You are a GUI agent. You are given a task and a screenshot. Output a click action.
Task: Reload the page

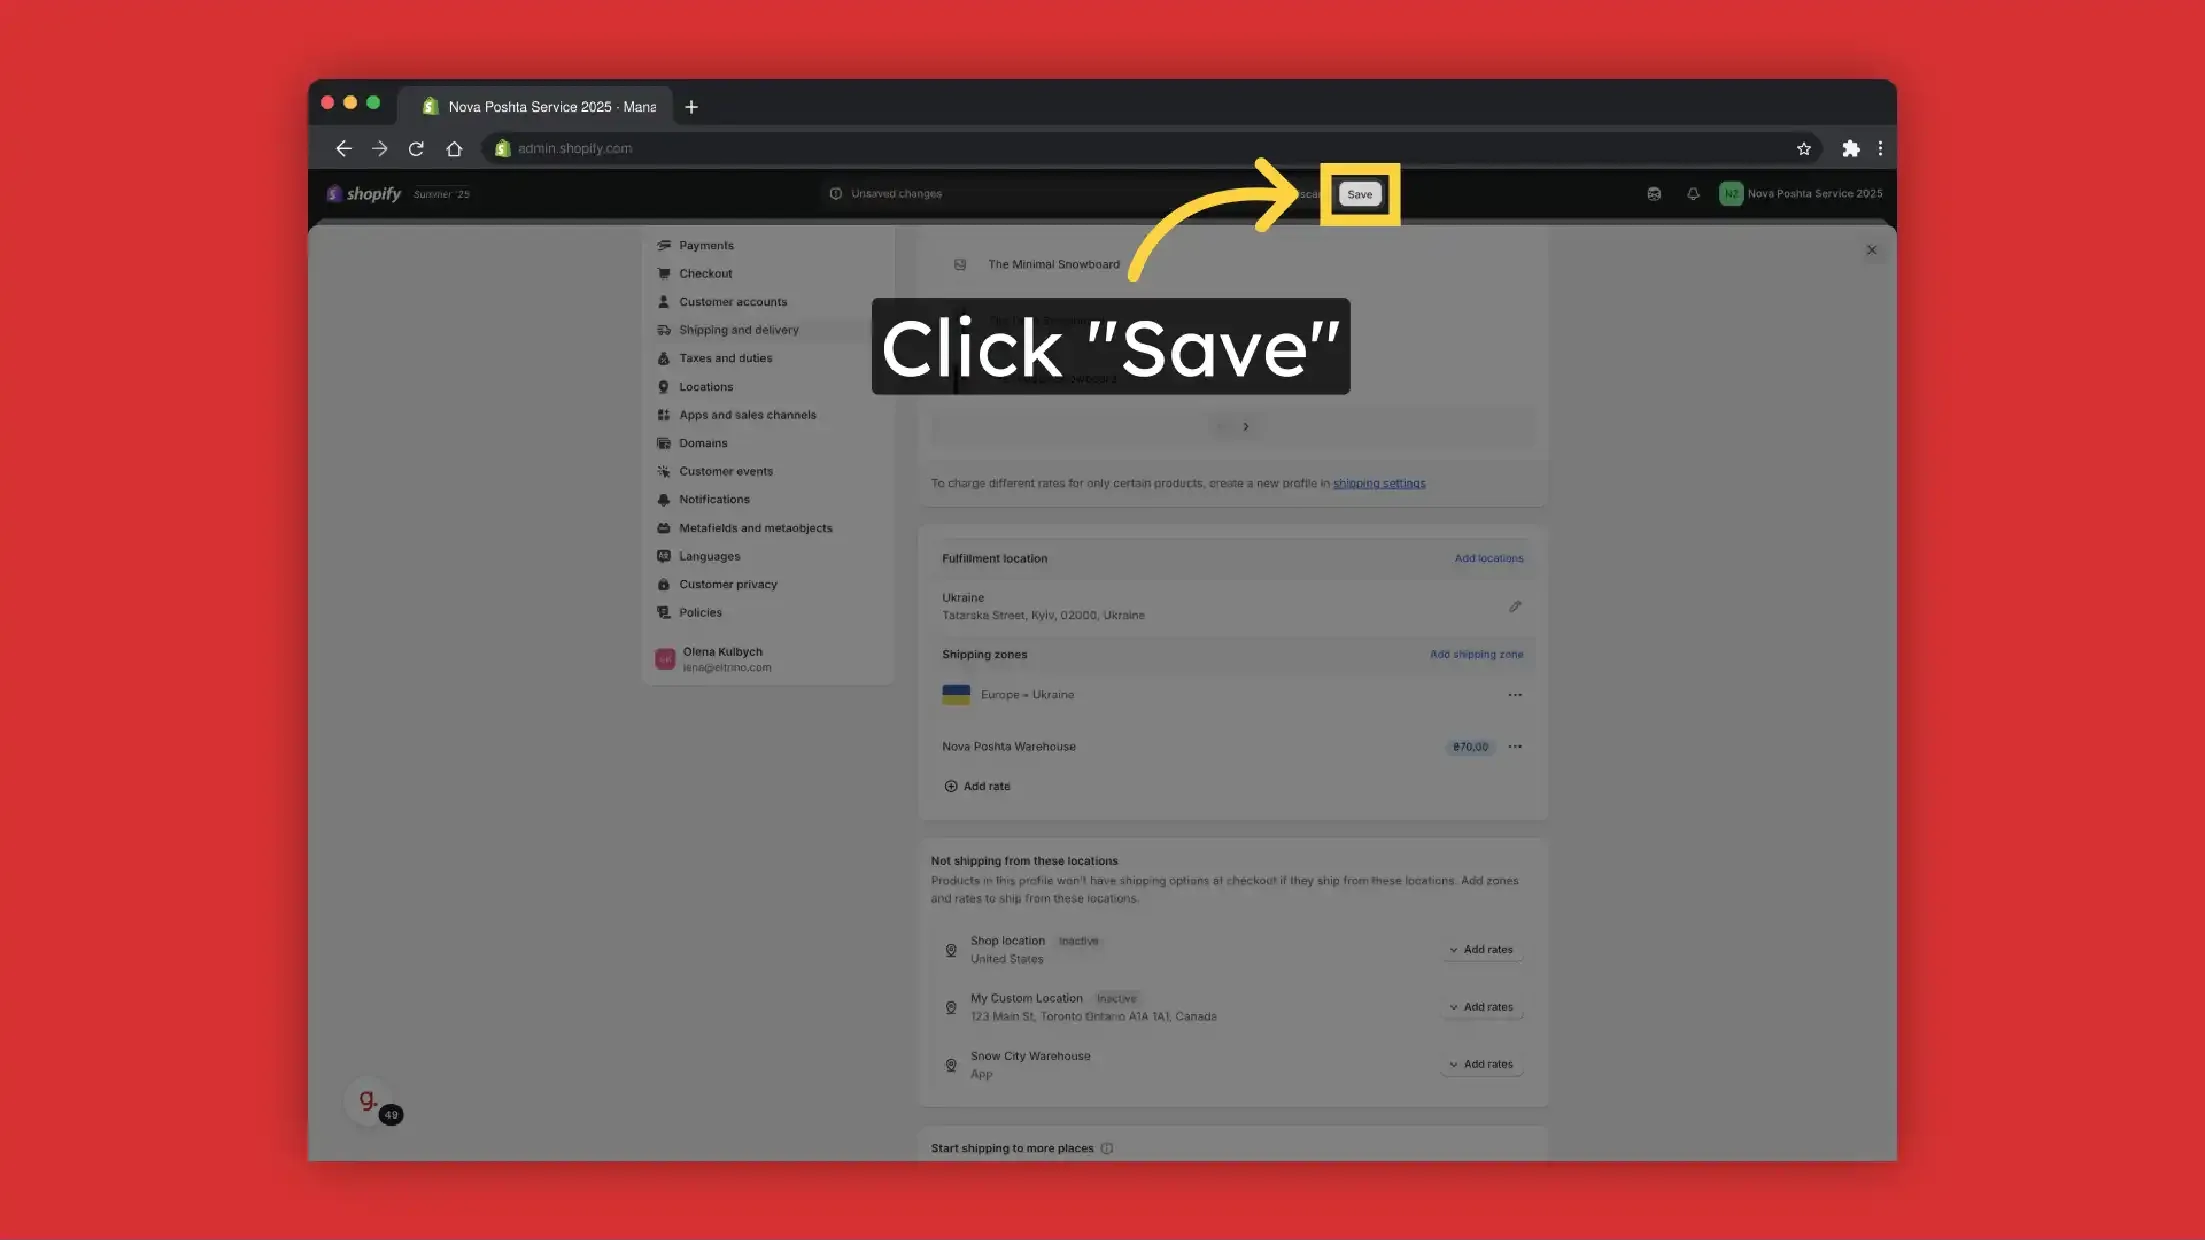pyautogui.click(x=416, y=149)
